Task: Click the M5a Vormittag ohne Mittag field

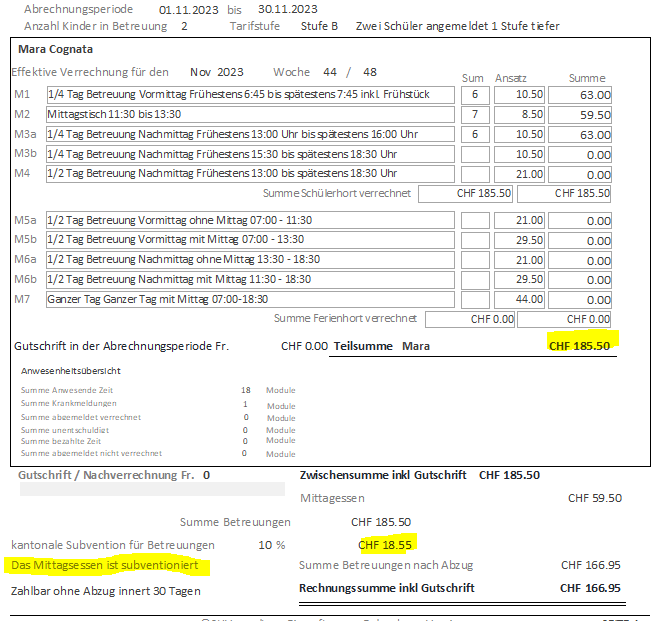Action: coord(249,220)
